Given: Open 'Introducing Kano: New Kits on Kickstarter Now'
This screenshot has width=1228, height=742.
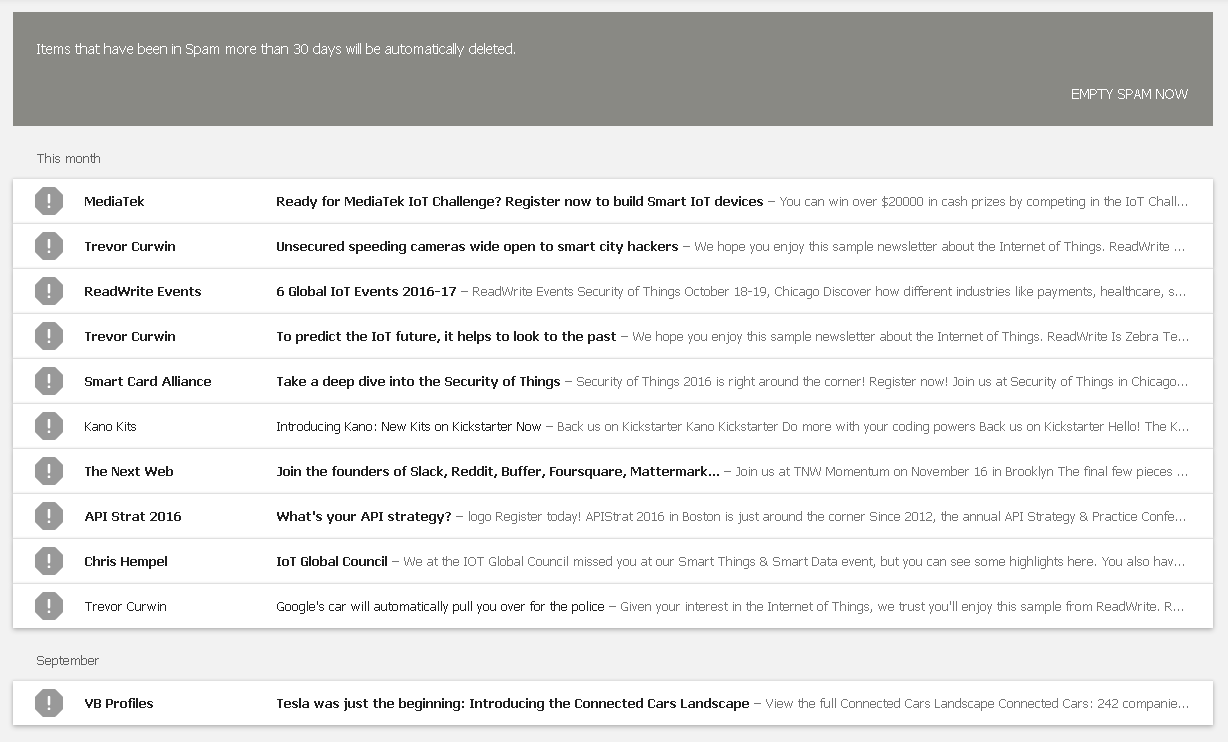Looking at the screenshot, I should point(408,426).
